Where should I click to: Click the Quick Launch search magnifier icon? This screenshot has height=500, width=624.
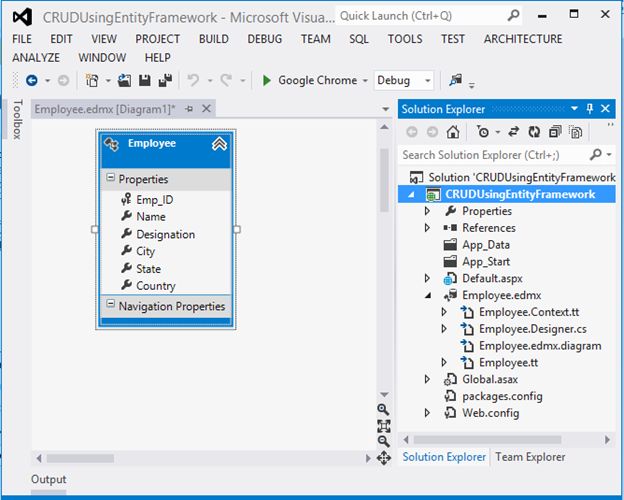point(514,16)
